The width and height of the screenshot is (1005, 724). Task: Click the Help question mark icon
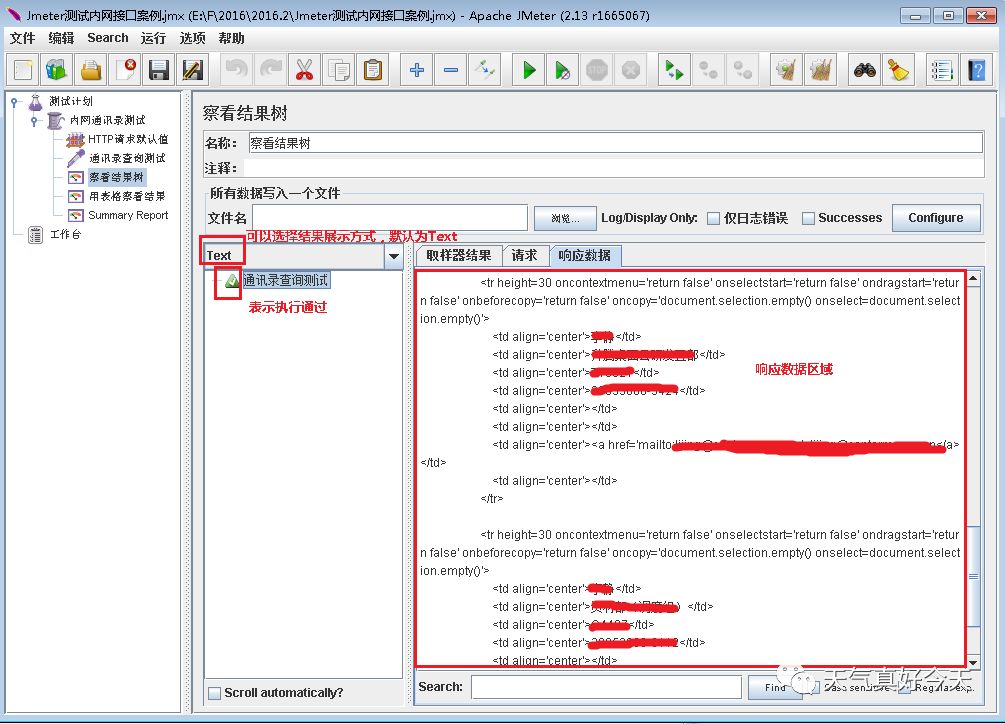[976, 70]
